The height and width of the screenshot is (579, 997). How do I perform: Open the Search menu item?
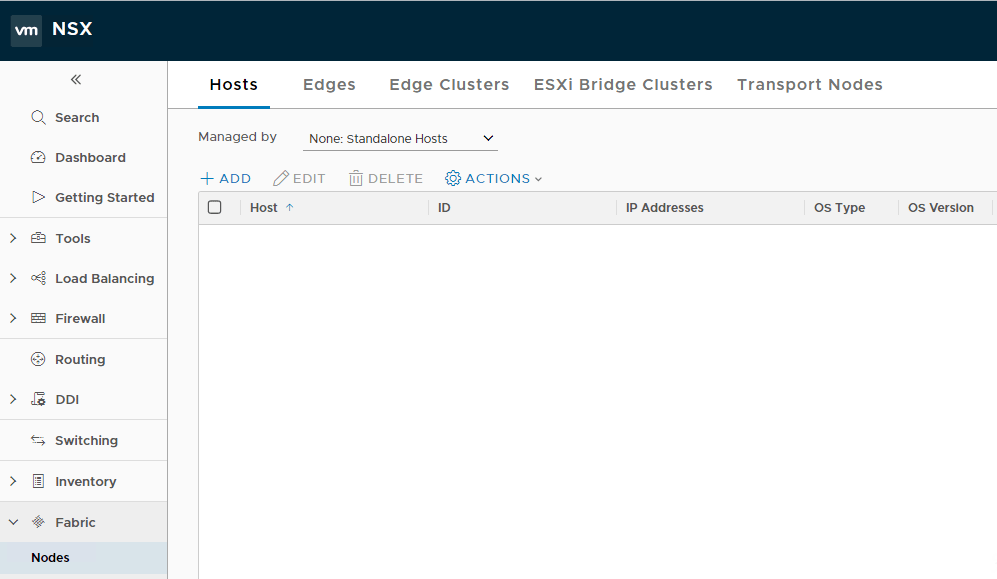click(77, 118)
